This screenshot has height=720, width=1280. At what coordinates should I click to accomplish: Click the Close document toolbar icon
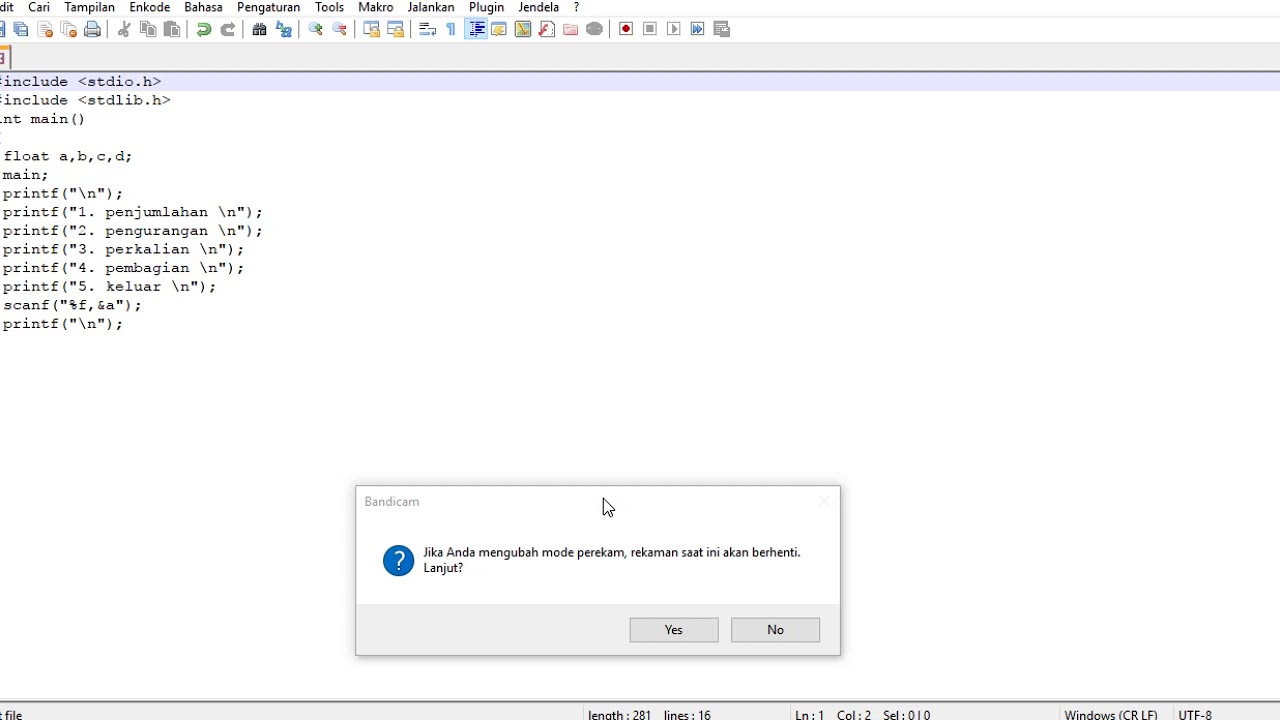(45, 29)
